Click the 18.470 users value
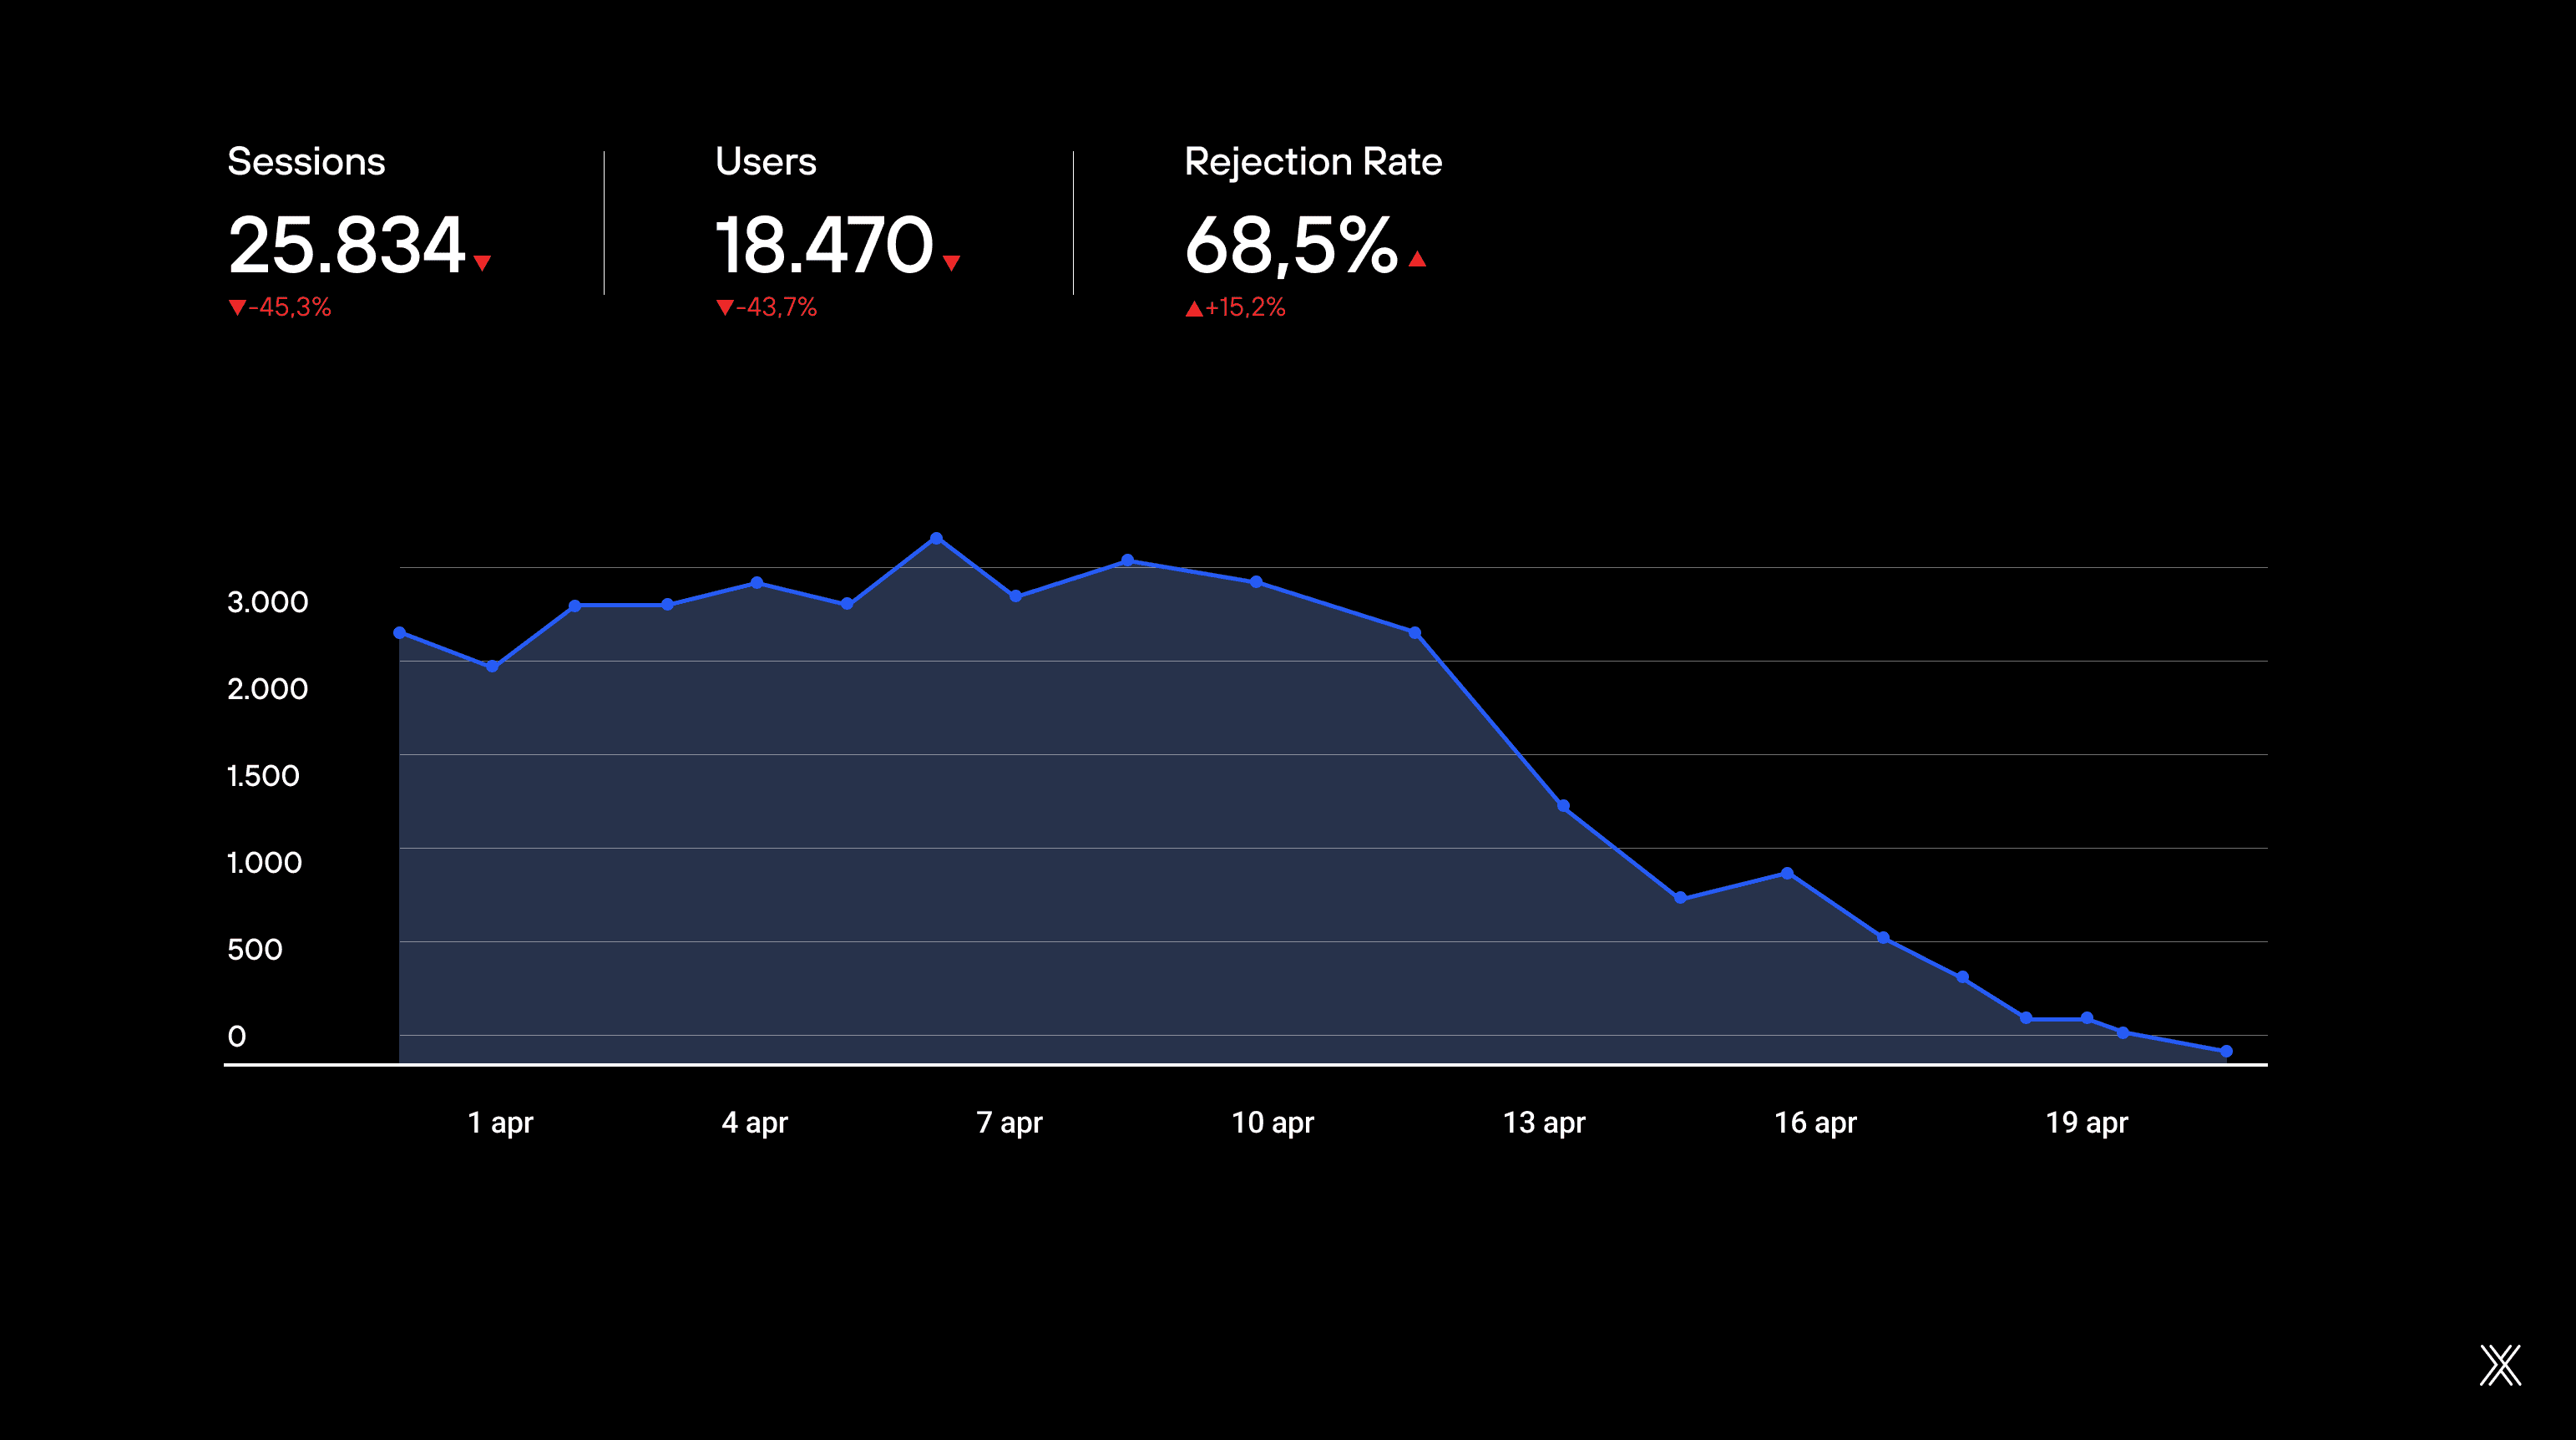The width and height of the screenshot is (2576, 1440). tap(824, 245)
